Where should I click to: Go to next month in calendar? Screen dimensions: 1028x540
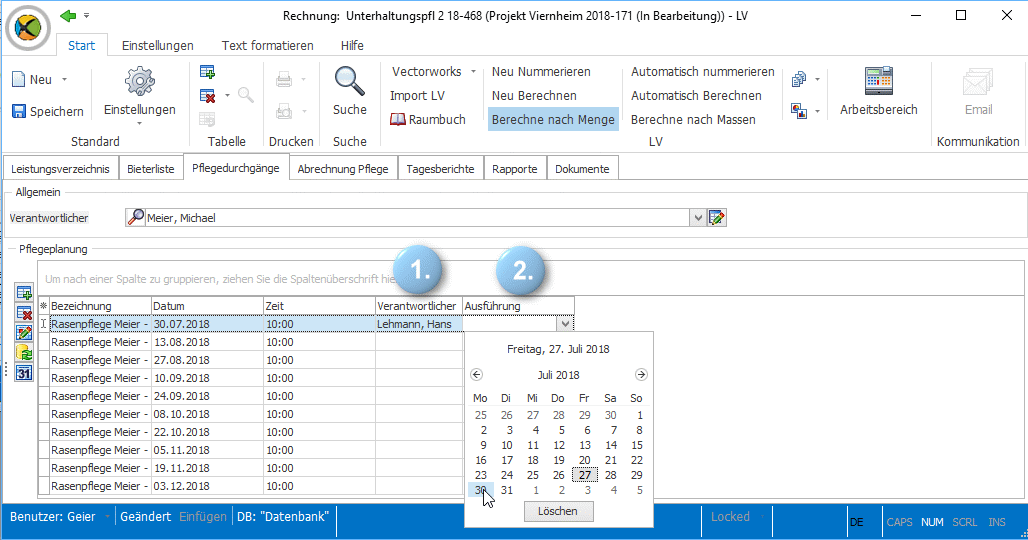click(x=641, y=375)
